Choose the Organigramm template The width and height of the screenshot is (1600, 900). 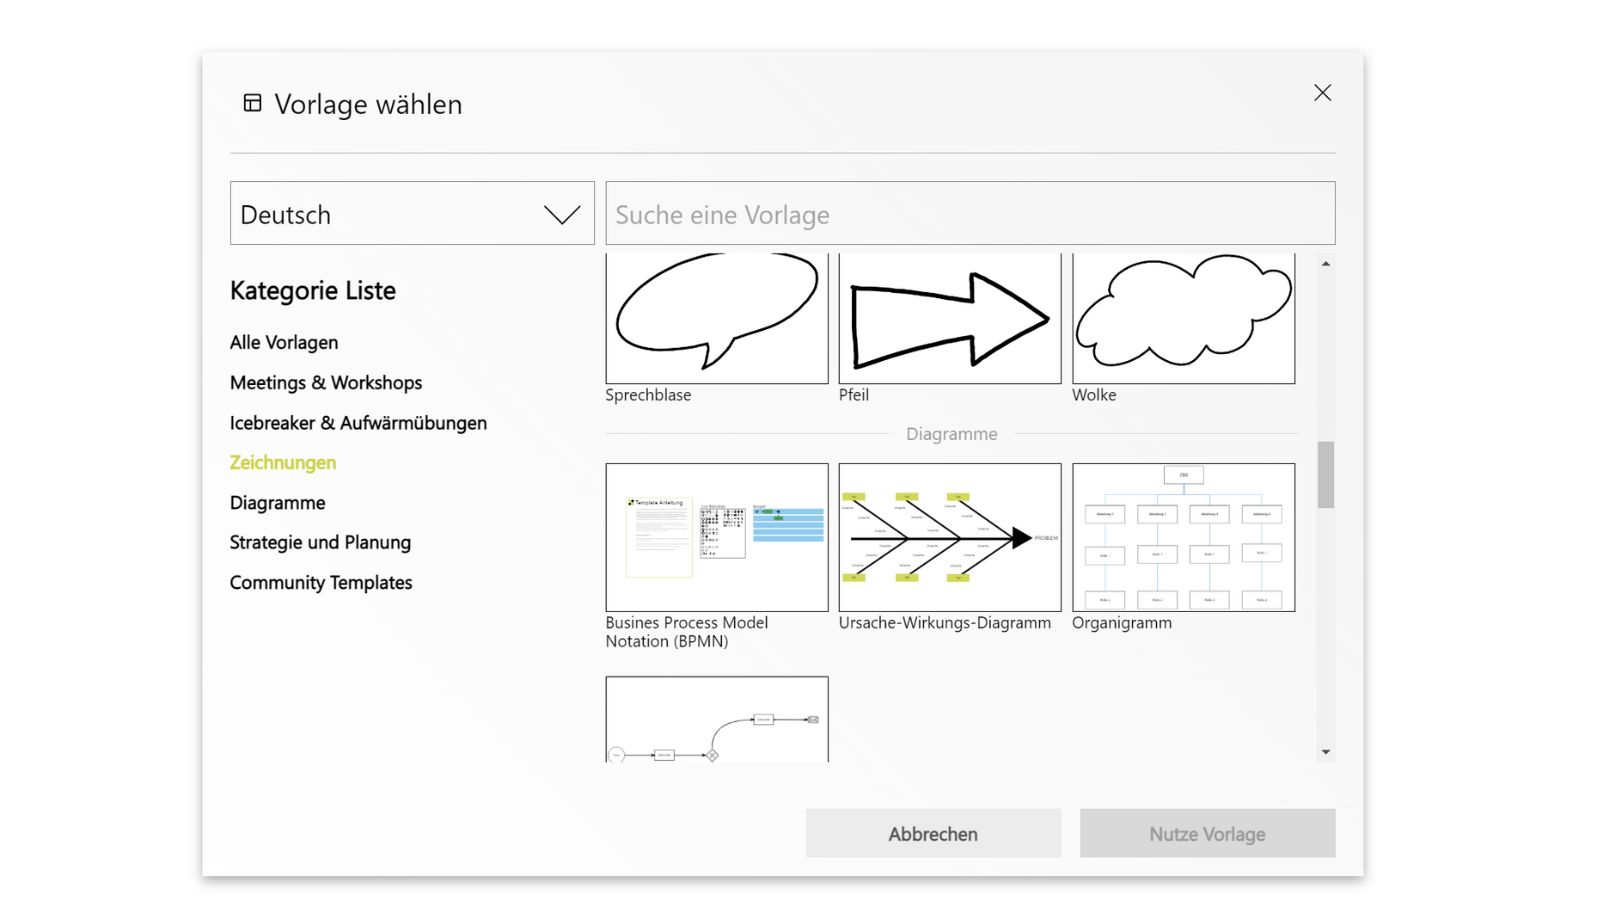(1183, 537)
